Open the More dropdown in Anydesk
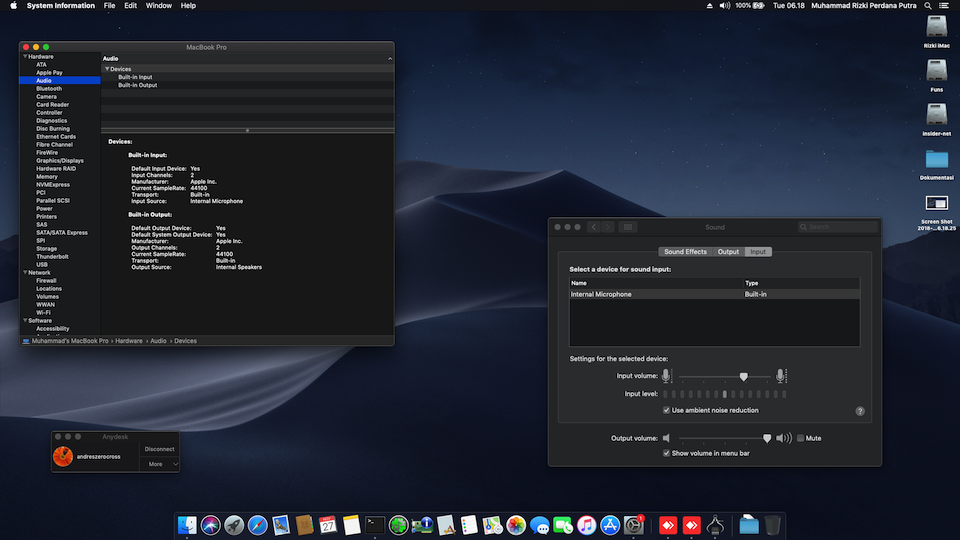 [x=160, y=464]
